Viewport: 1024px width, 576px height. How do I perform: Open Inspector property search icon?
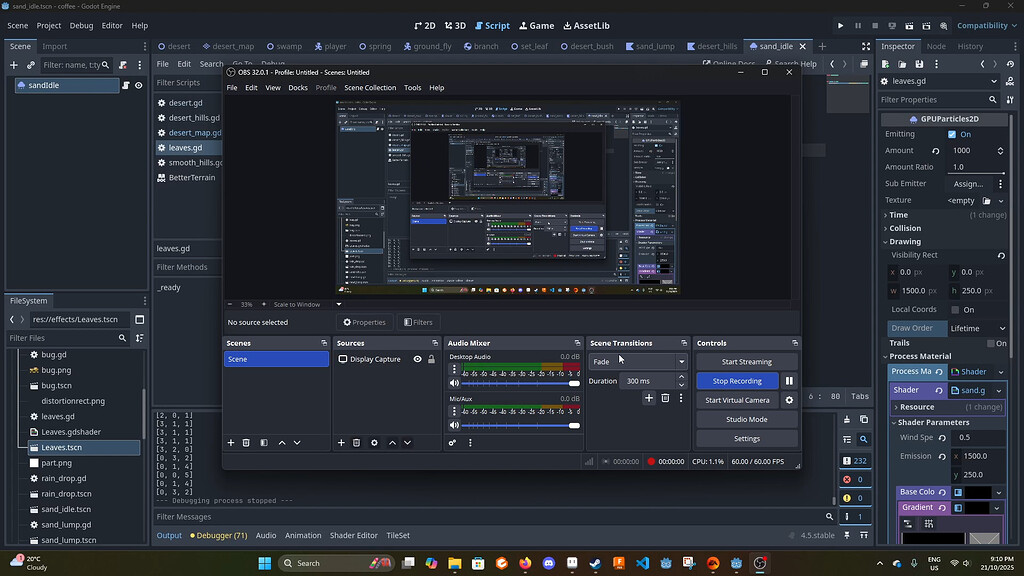993,100
